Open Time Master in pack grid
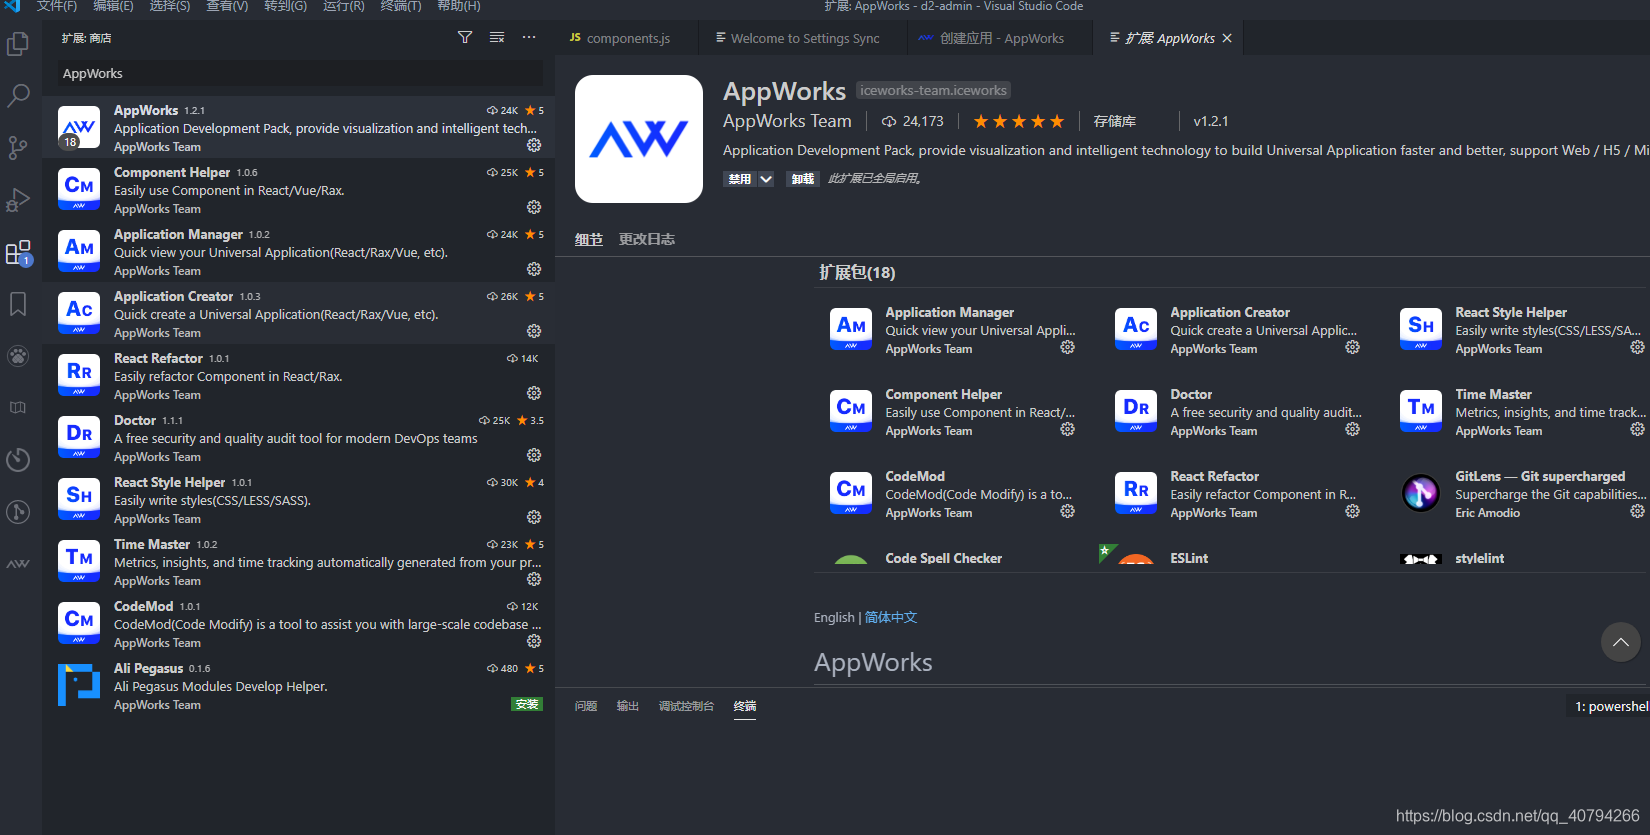Viewport: 1650px width, 835px height. 1523,412
